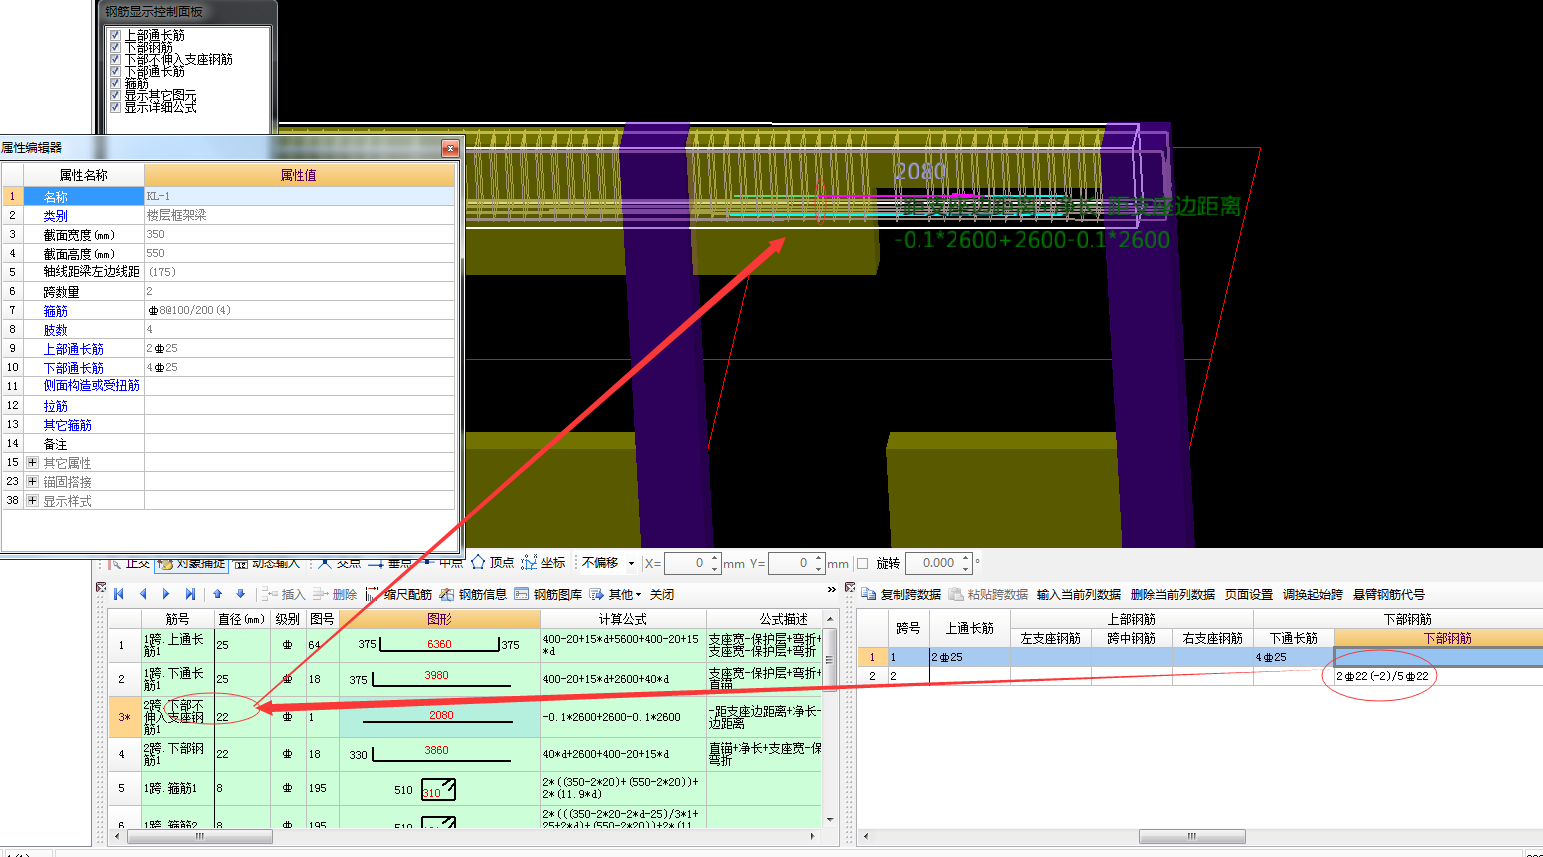This screenshot has width=1543, height=857.
Task: Select 类别 property row link
Action: point(56,216)
